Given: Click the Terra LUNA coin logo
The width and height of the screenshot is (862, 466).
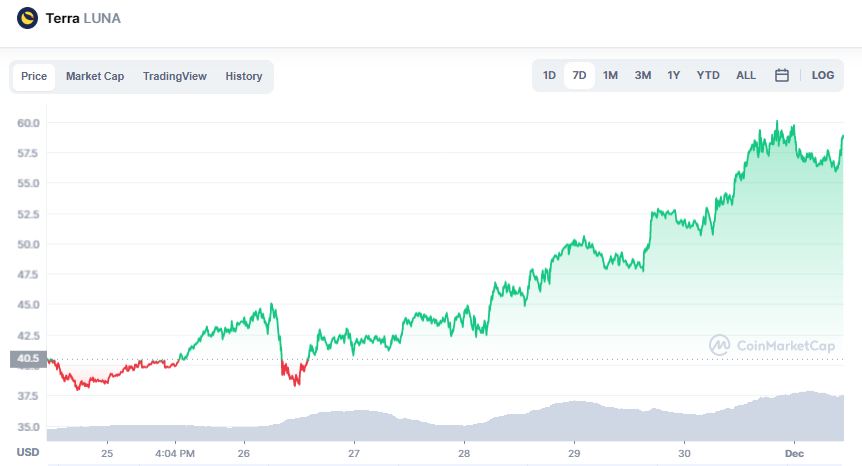Looking at the screenshot, I should tap(28, 18).
